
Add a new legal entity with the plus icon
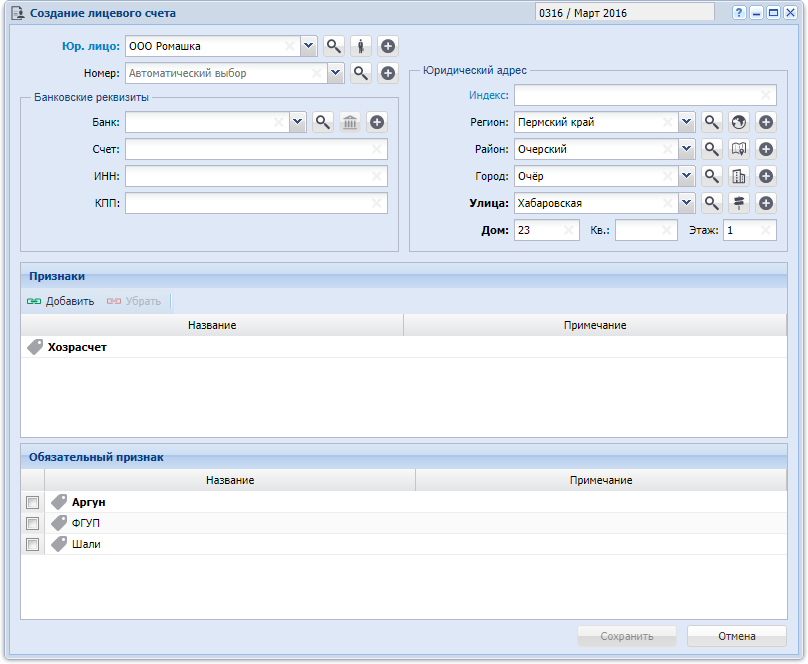pyautogui.click(x=388, y=46)
